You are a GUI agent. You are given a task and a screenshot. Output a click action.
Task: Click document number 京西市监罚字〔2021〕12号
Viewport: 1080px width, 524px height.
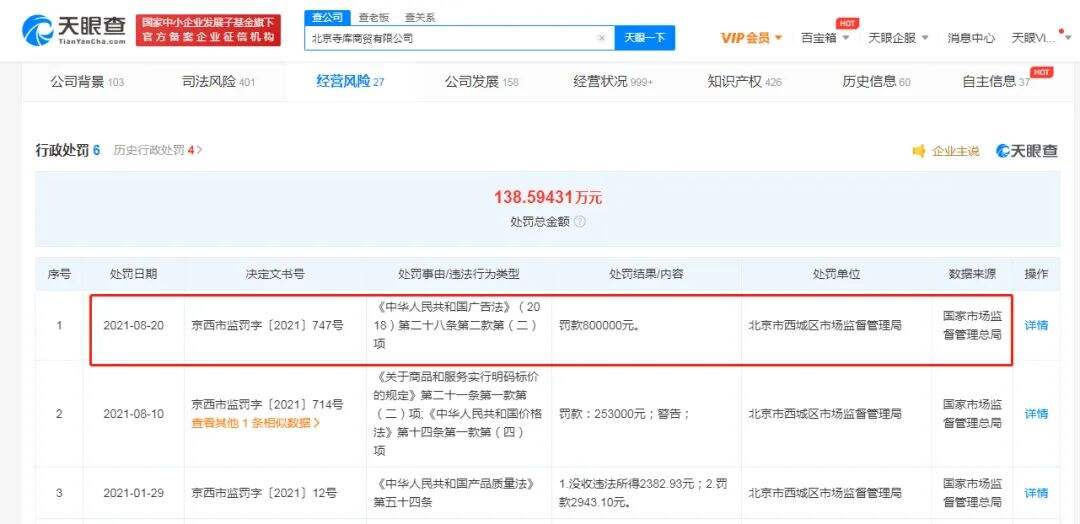(264, 493)
